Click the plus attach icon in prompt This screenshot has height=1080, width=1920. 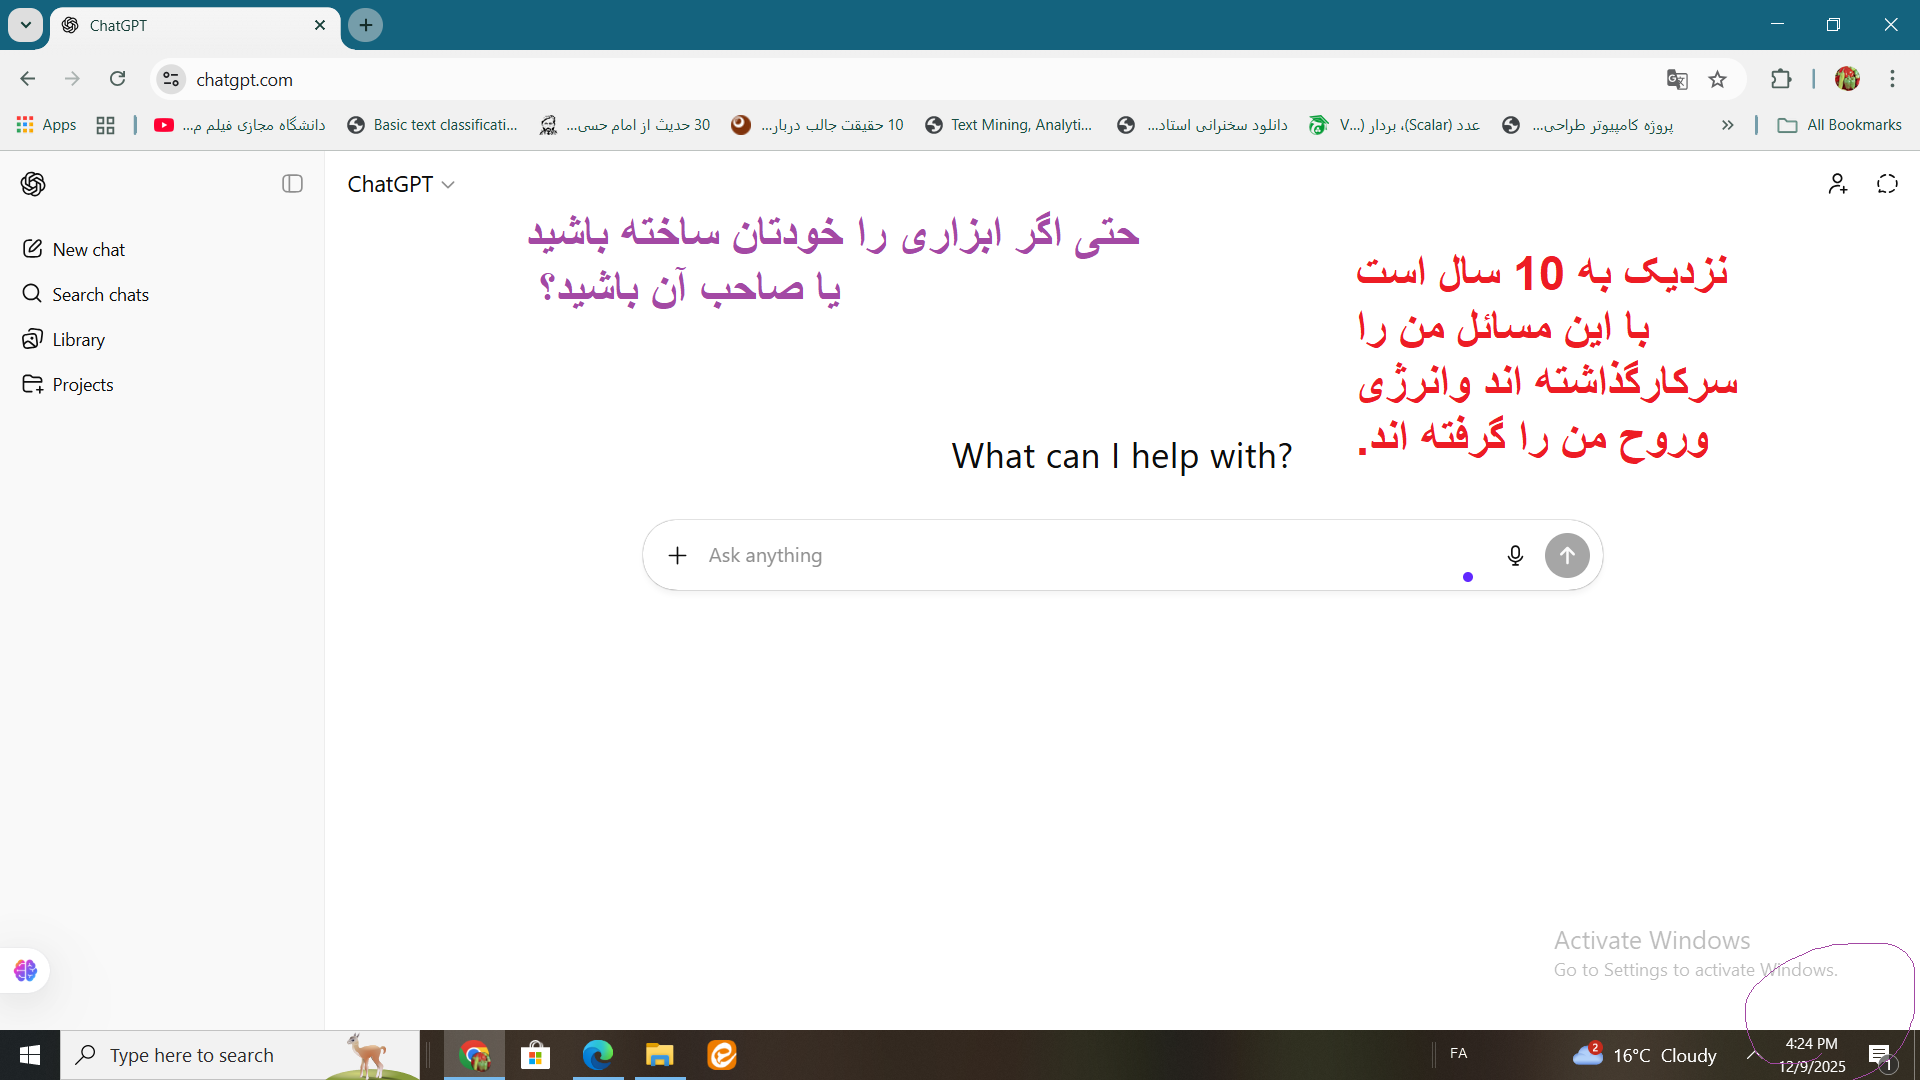[x=677, y=556]
